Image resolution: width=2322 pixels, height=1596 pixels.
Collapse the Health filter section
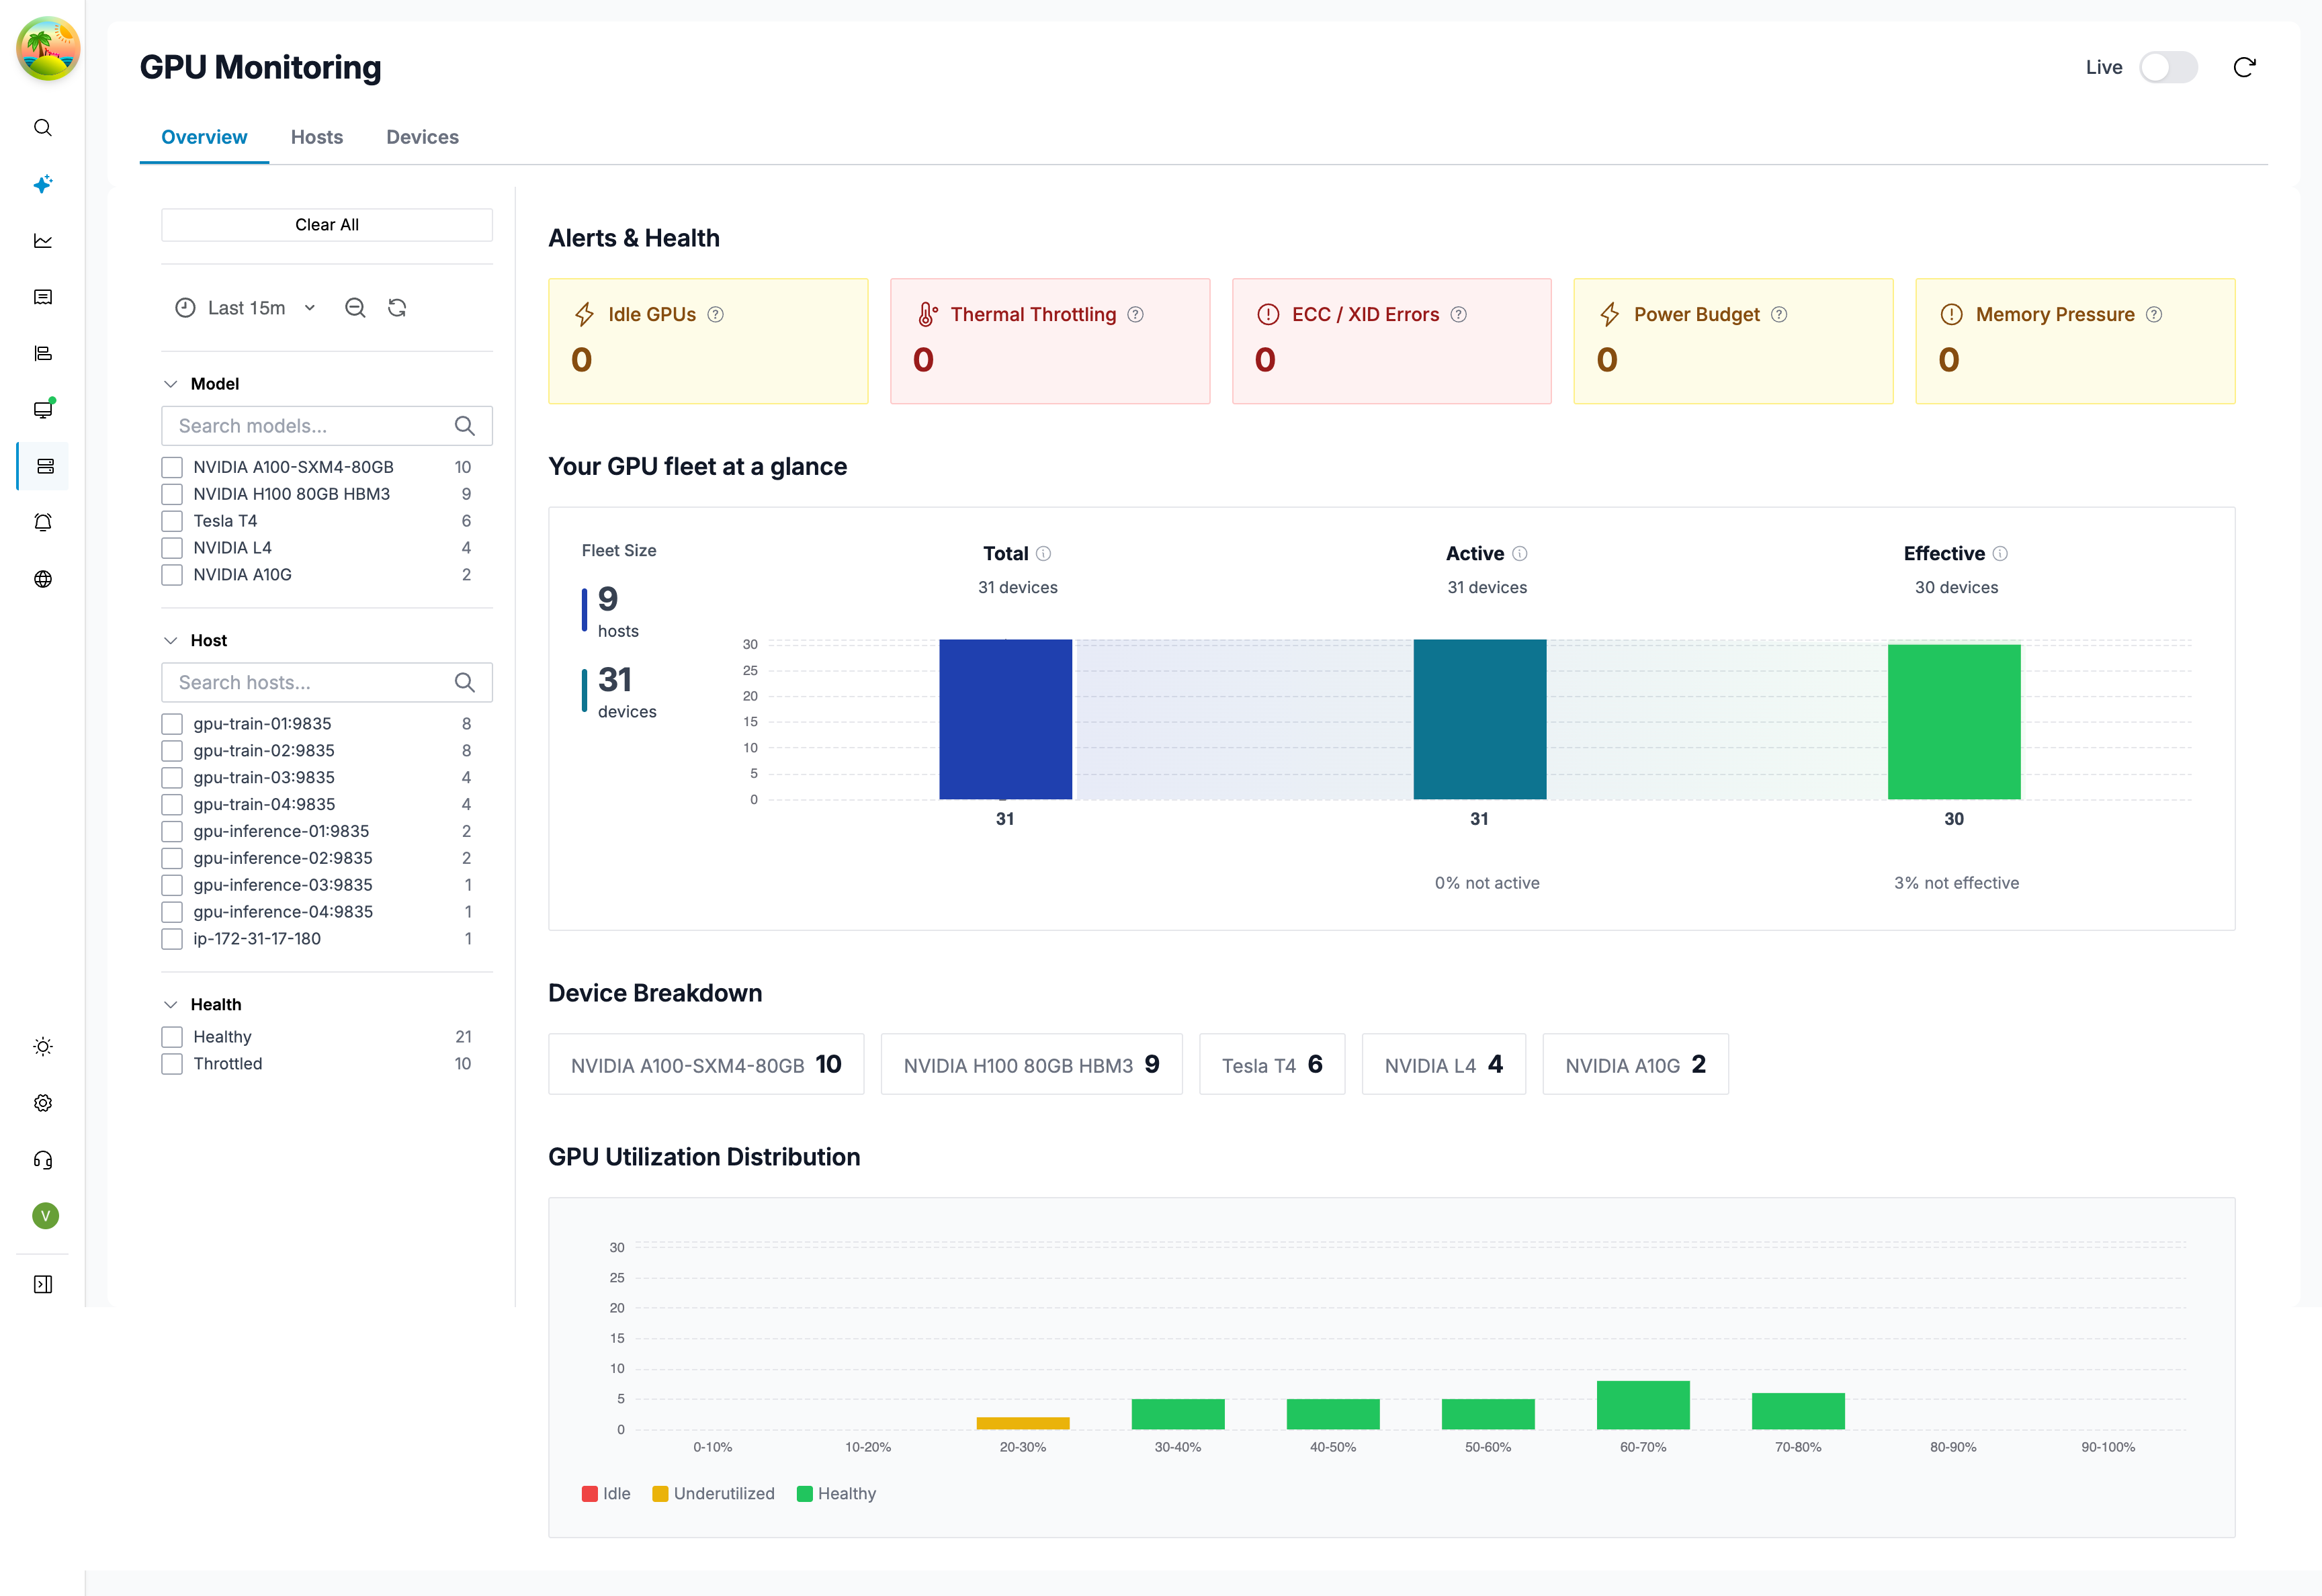tap(171, 1004)
